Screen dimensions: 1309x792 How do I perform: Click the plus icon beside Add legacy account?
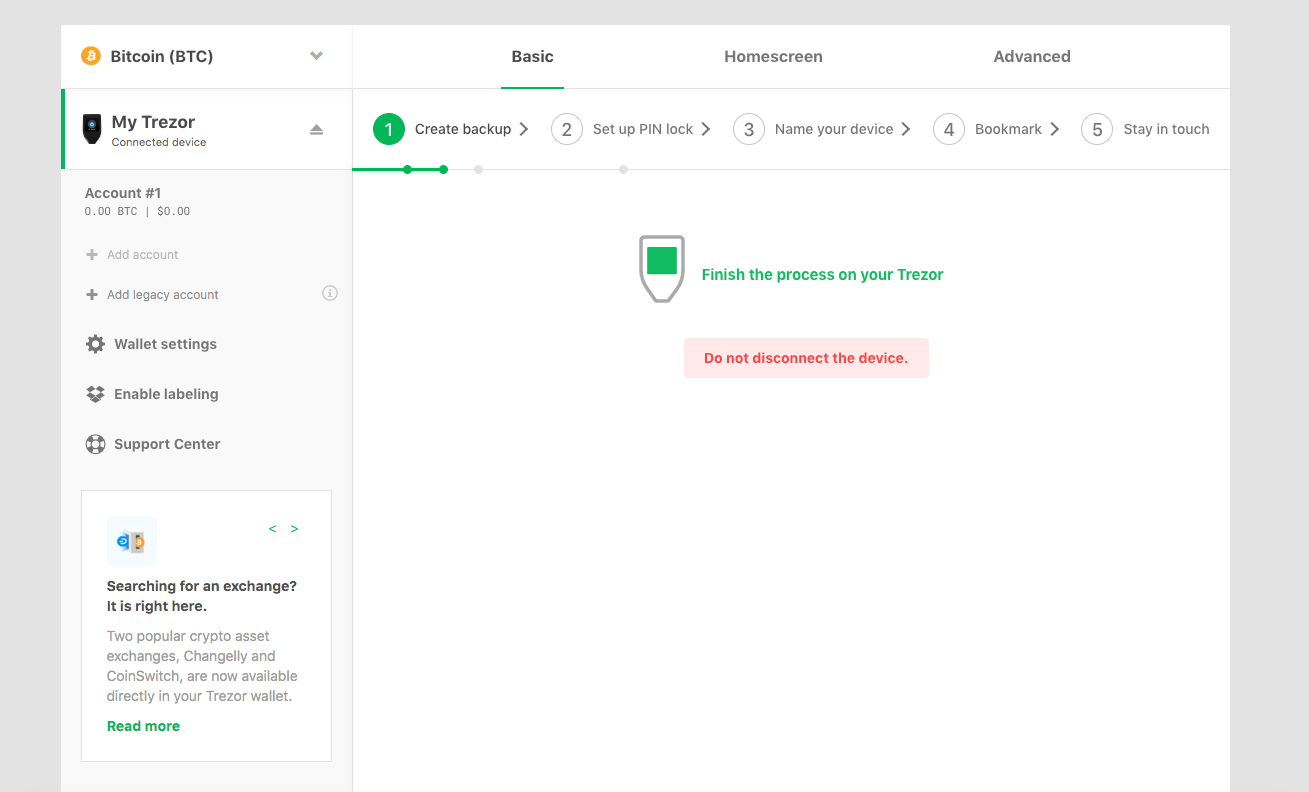tap(92, 295)
